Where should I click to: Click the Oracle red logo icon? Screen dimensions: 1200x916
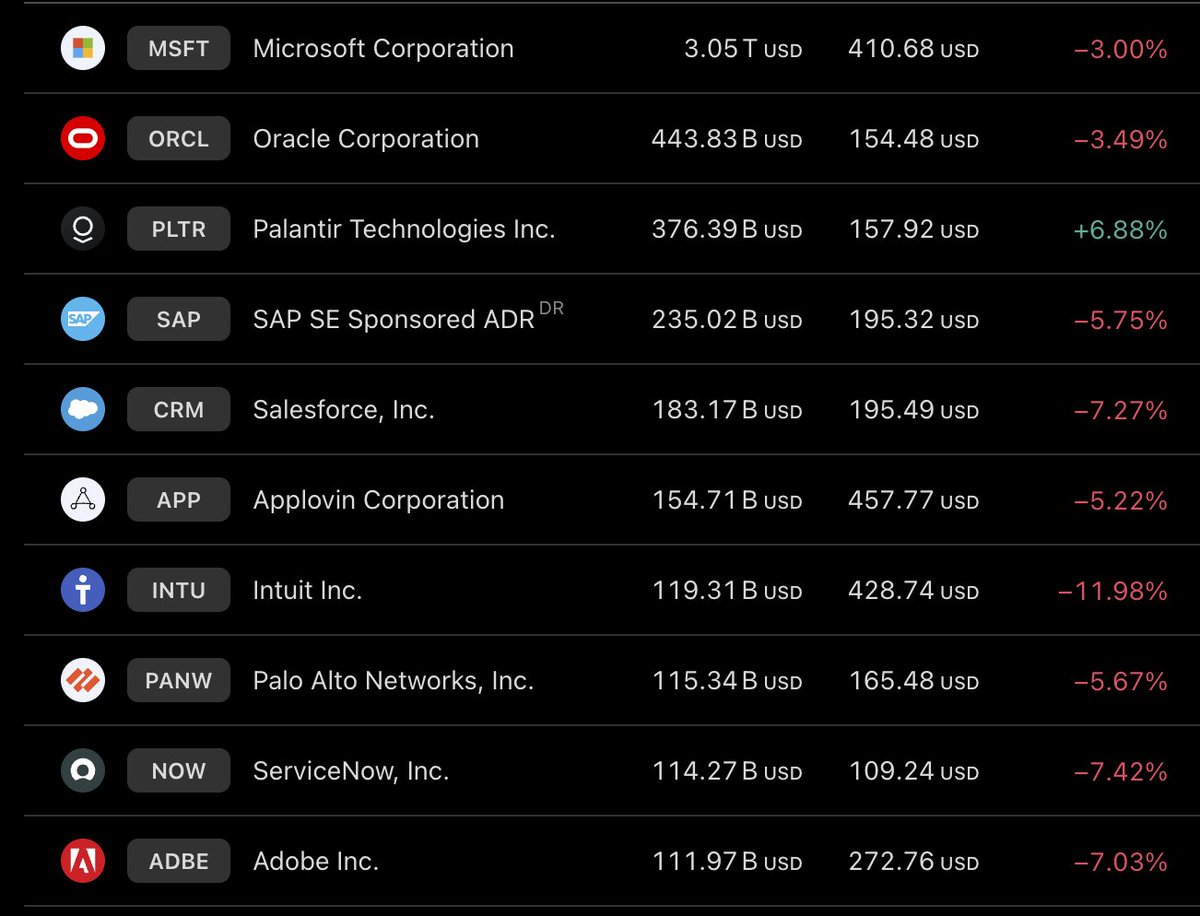83,138
